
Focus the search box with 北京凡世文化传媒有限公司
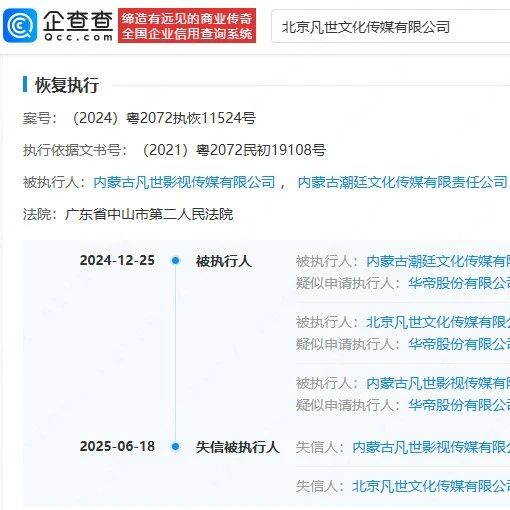391,27
